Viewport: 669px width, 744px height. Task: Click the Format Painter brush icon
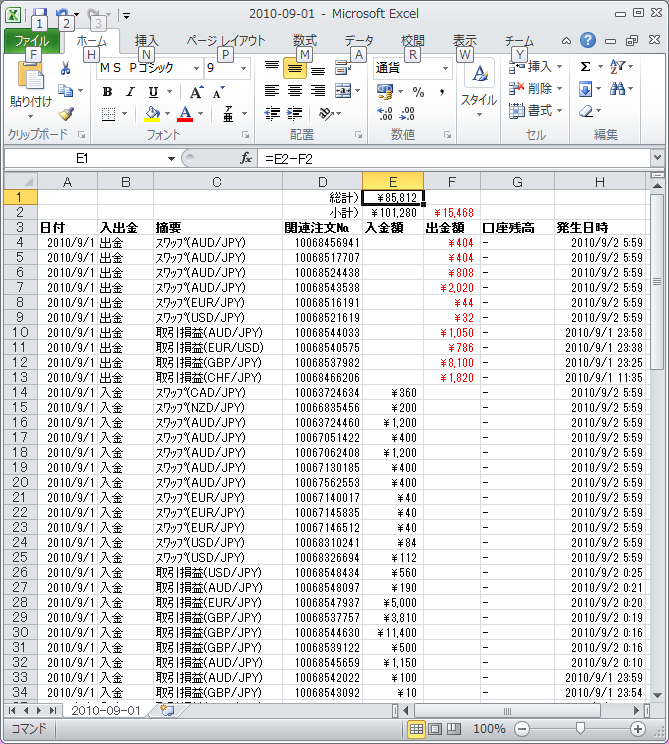pos(66,114)
